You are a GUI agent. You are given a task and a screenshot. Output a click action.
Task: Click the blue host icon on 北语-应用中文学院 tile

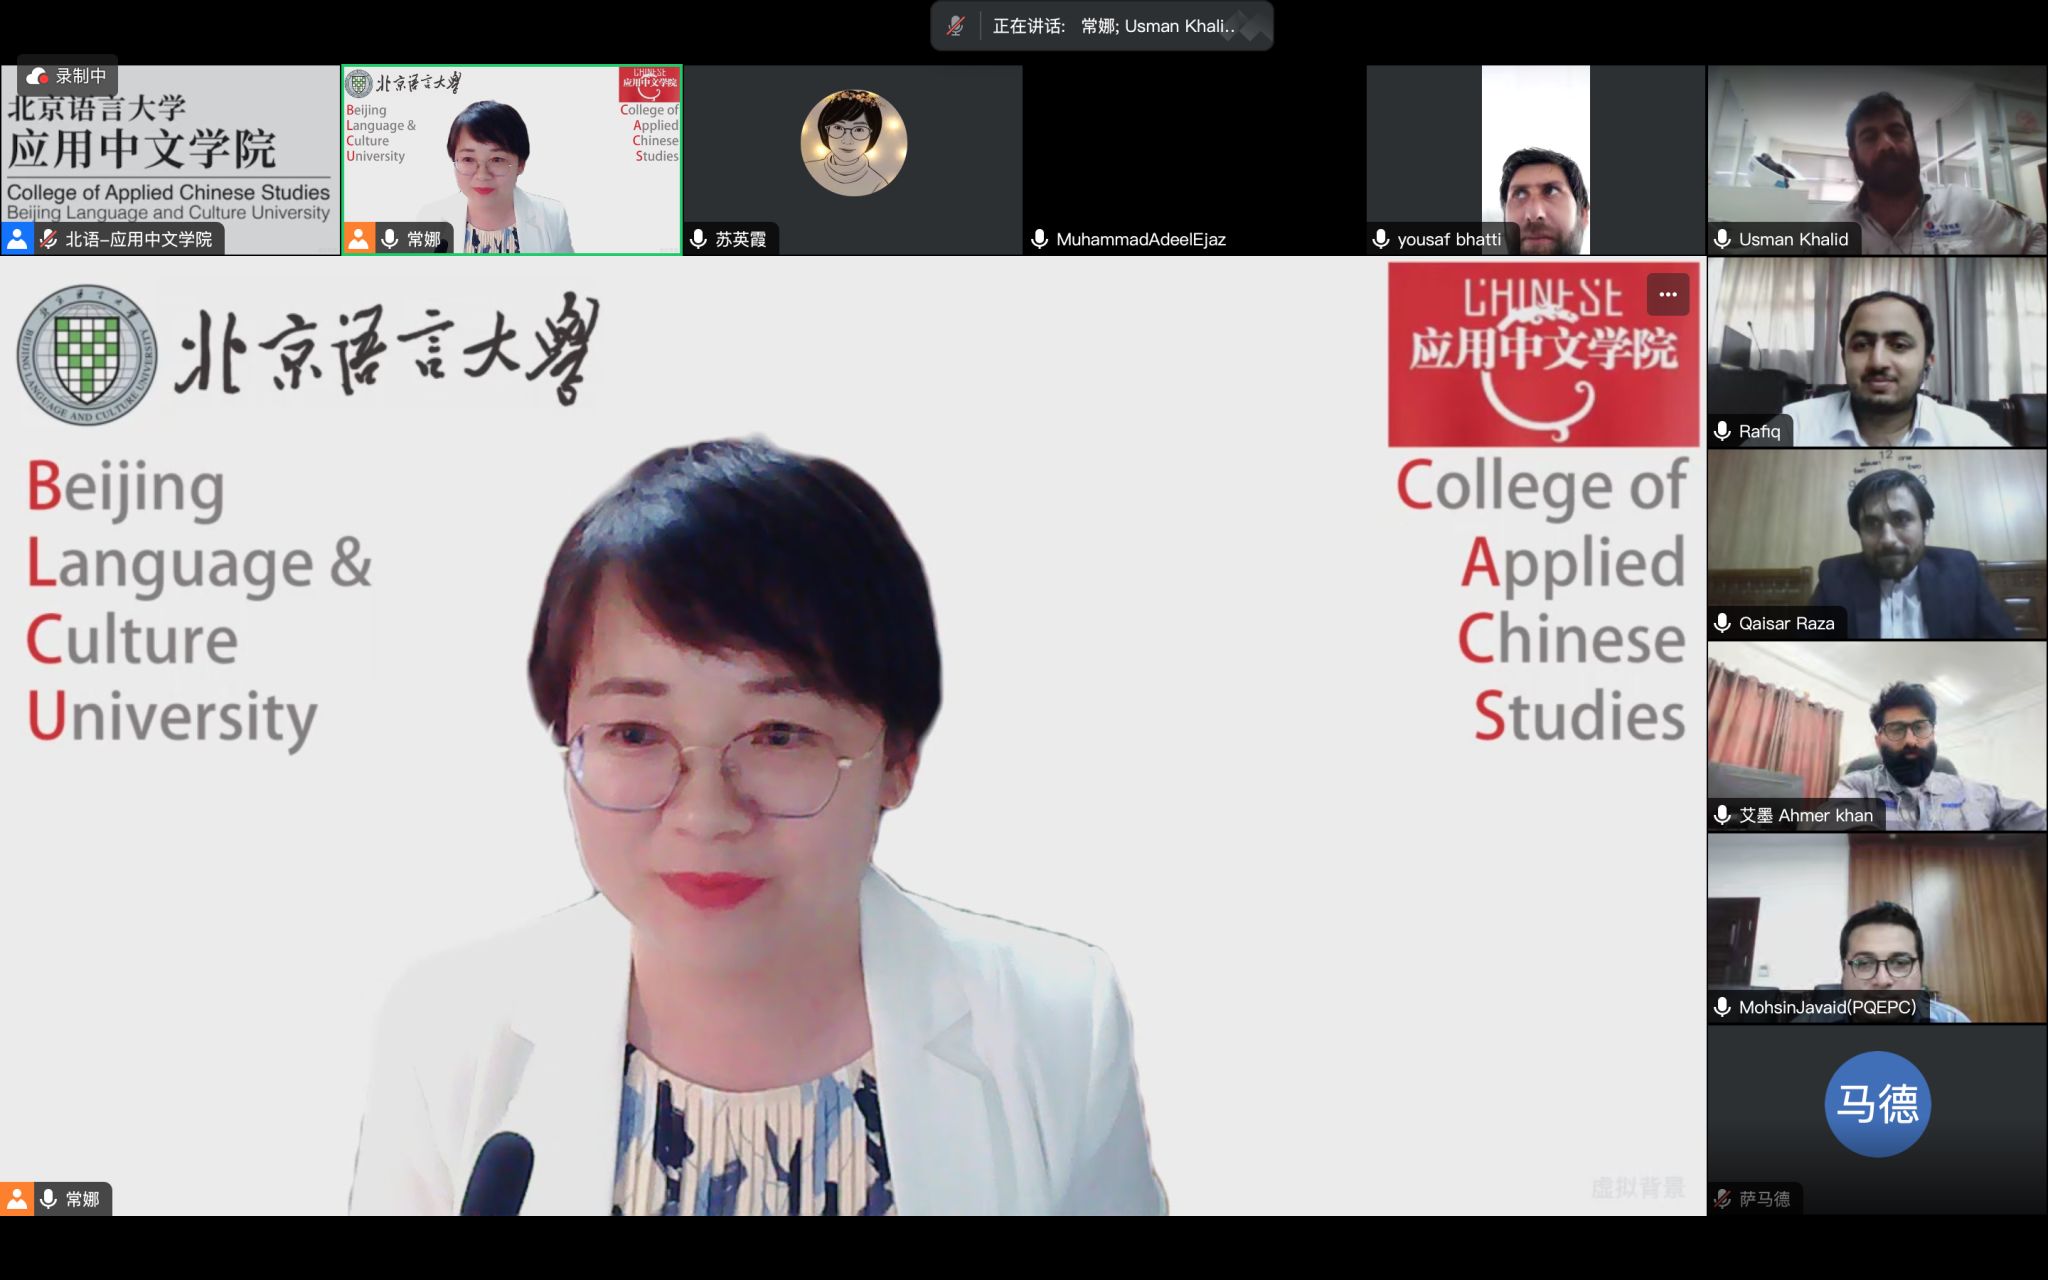point(17,239)
